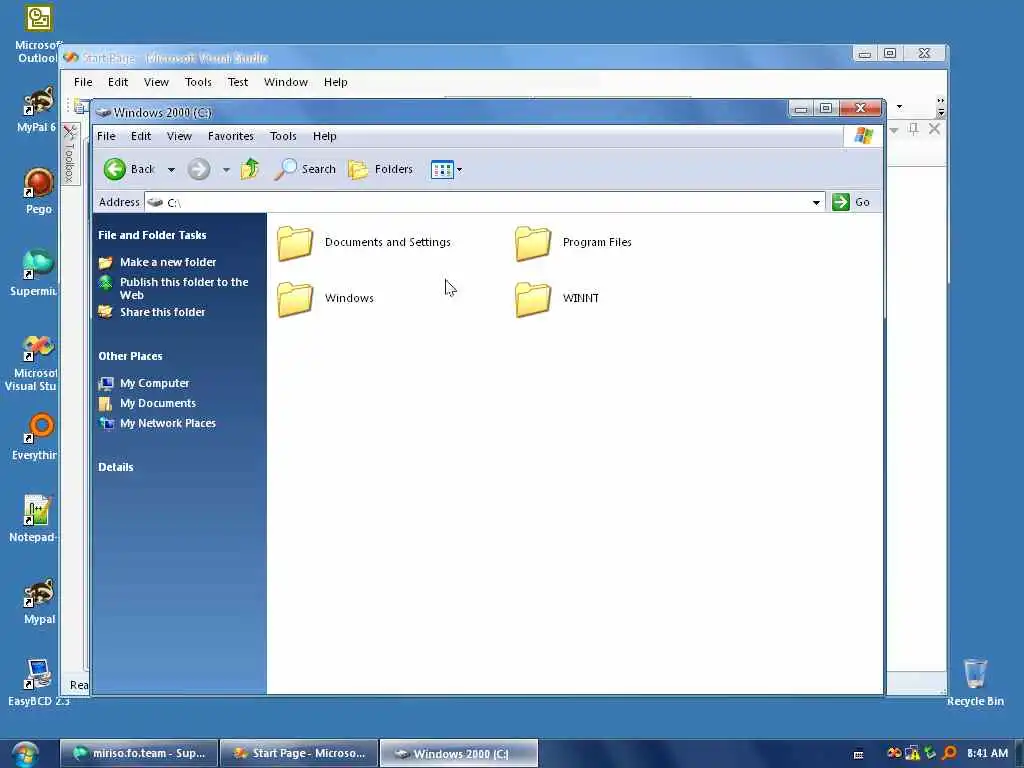The width and height of the screenshot is (1024, 768).
Task: Open the Explorer Help menu
Action: pos(325,136)
